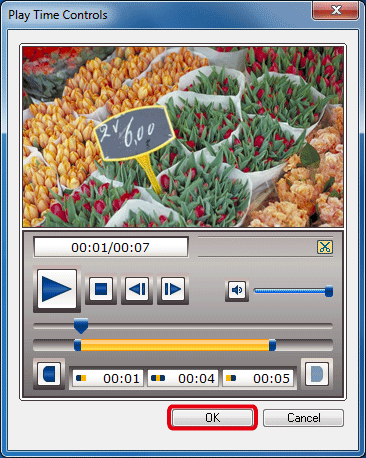
Task: Click the volume slider handle
Action: click(x=329, y=291)
